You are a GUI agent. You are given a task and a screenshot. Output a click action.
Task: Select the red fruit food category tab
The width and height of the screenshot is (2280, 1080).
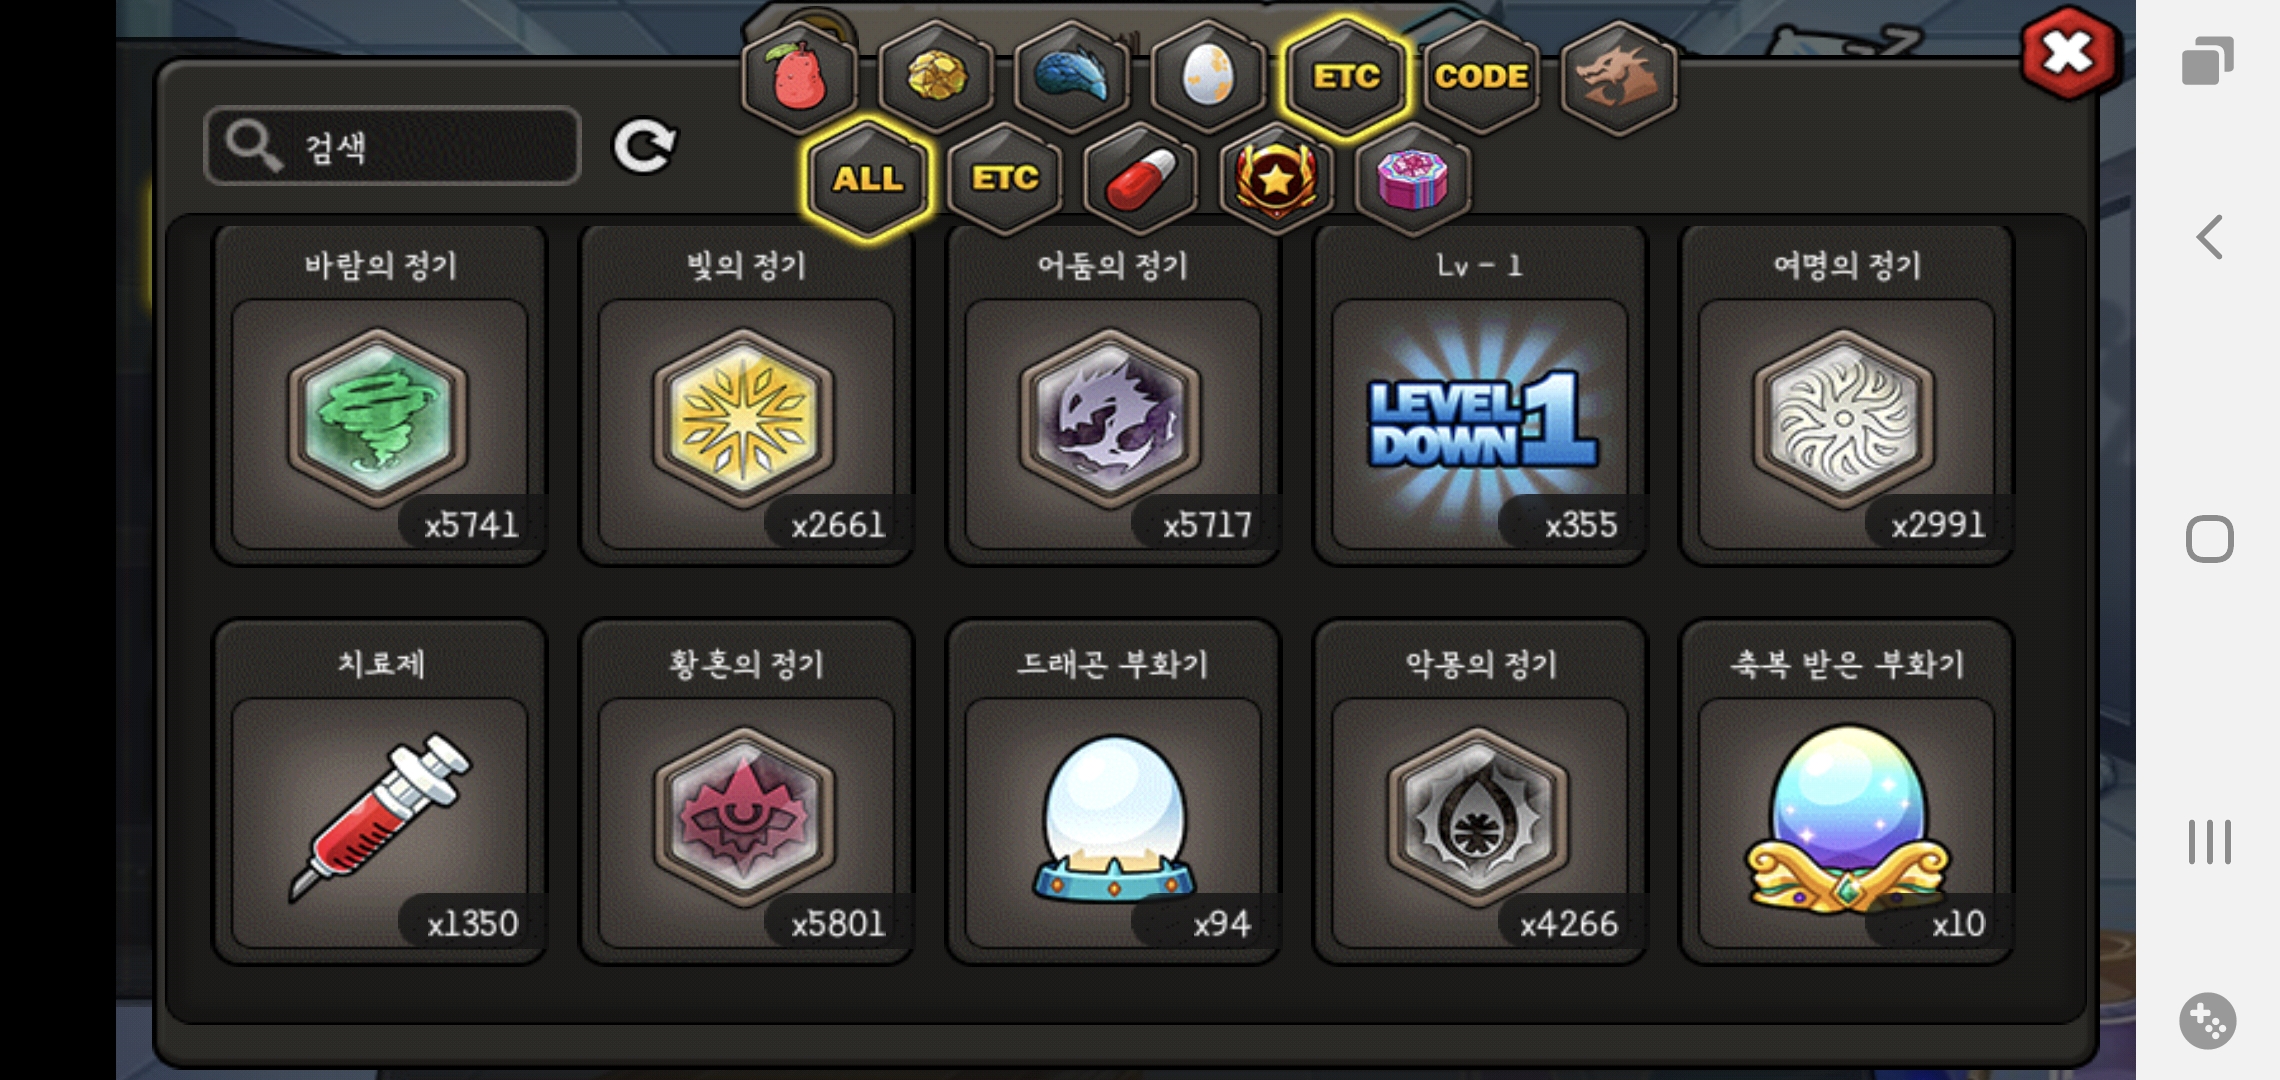[x=799, y=77]
